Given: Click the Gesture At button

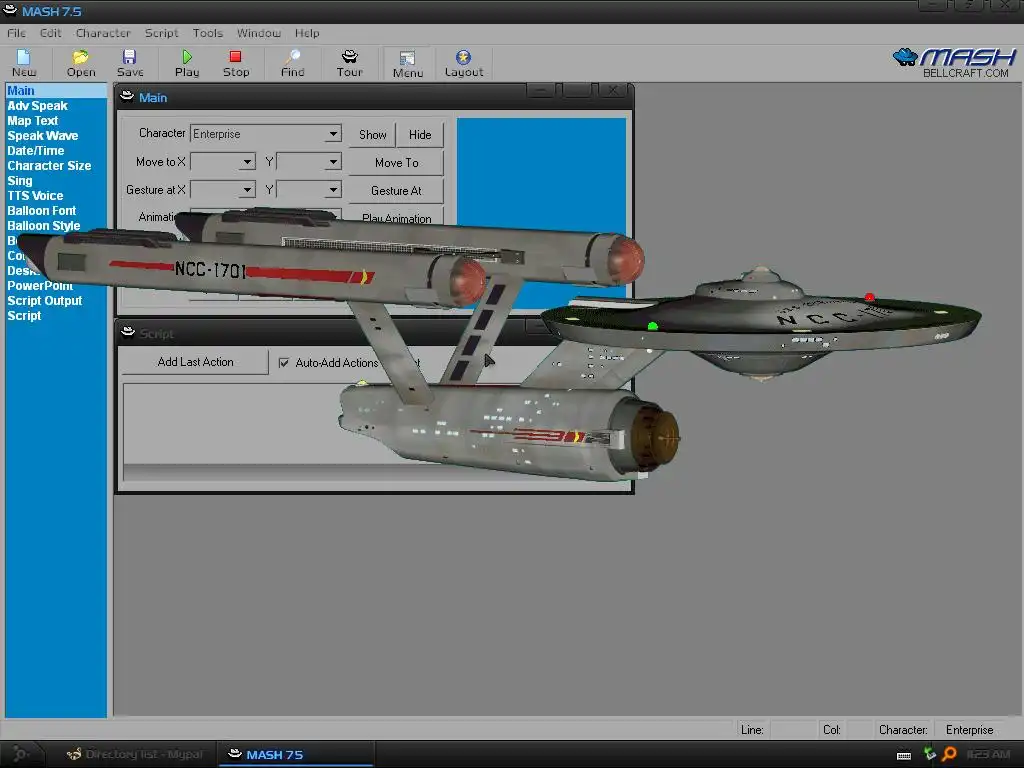Looking at the screenshot, I should tap(396, 191).
